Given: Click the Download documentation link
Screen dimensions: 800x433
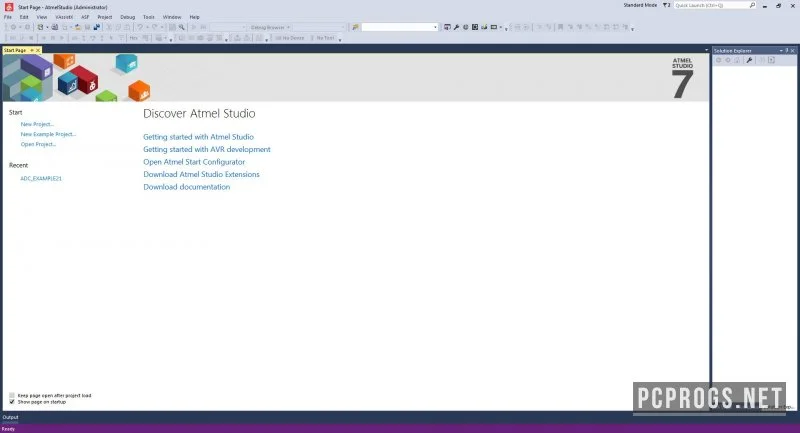Looking at the screenshot, I should tap(186, 187).
